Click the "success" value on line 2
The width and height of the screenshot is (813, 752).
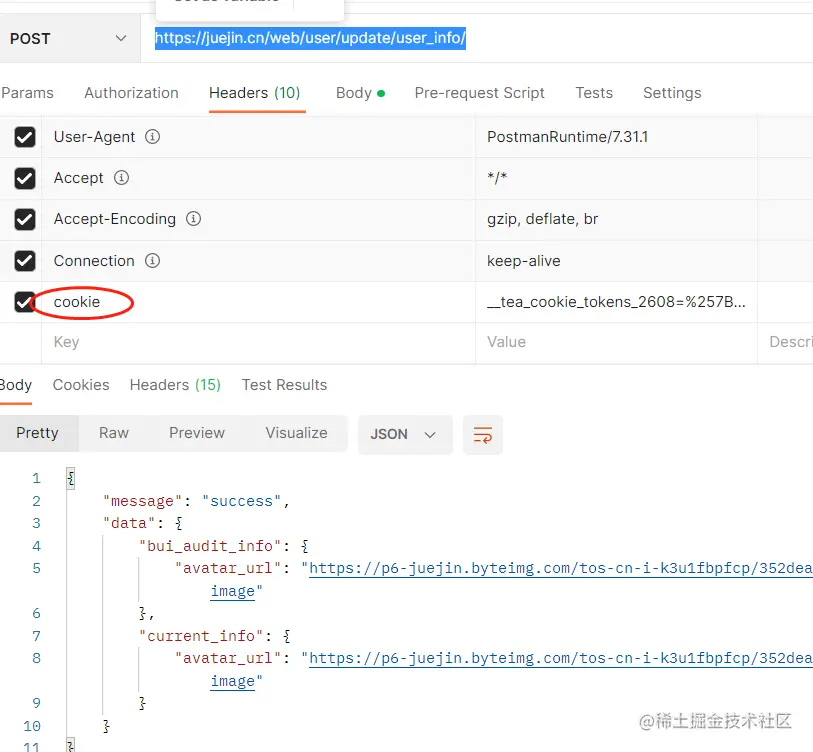coord(241,502)
